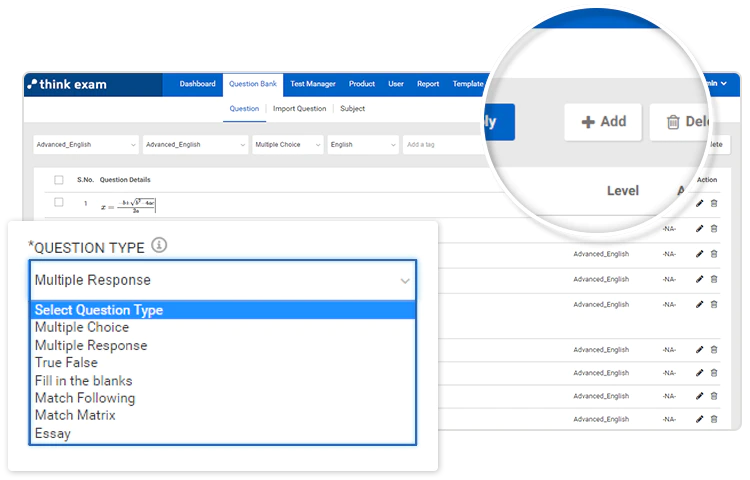Choose 'Select Question Type' in the list
Image resolution: width=750 pixels, height=480 pixels.
point(223,310)
